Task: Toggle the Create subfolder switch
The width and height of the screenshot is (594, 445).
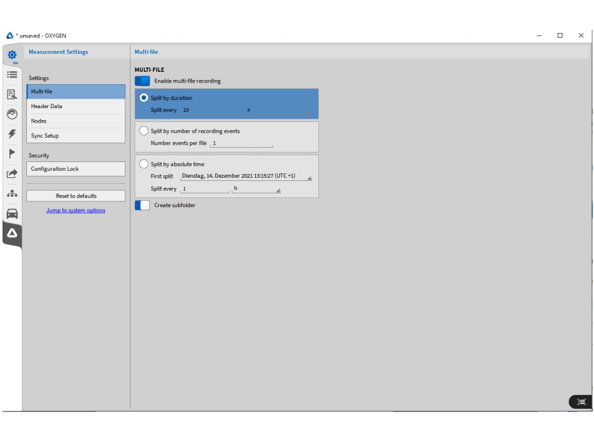Action: tap(142, 205)
